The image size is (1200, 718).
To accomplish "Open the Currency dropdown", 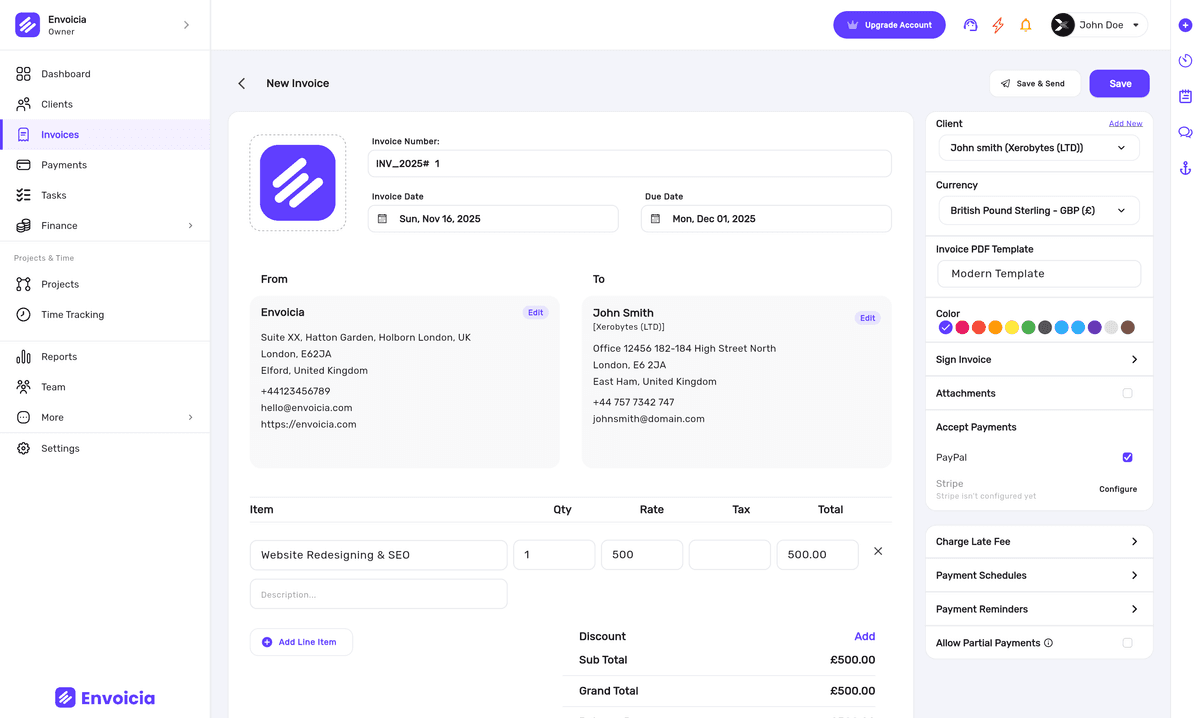I will point(1038,211).
